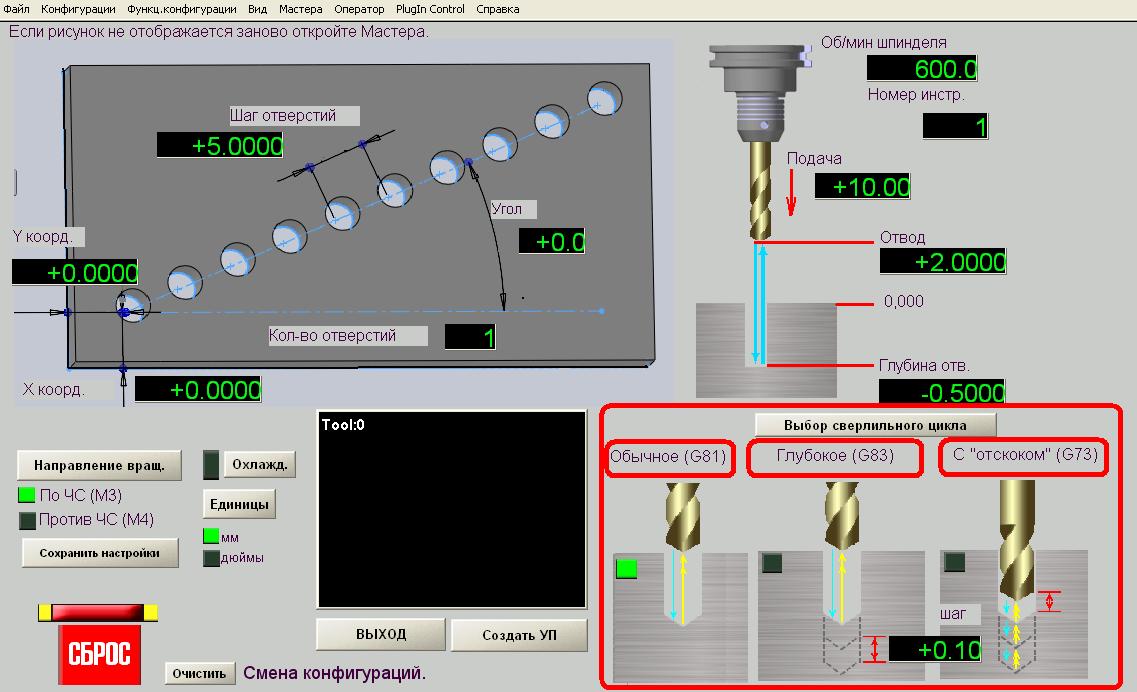Open the Файл menu
This screenshot has width=1137, height=692.
(x=16, y=9)
